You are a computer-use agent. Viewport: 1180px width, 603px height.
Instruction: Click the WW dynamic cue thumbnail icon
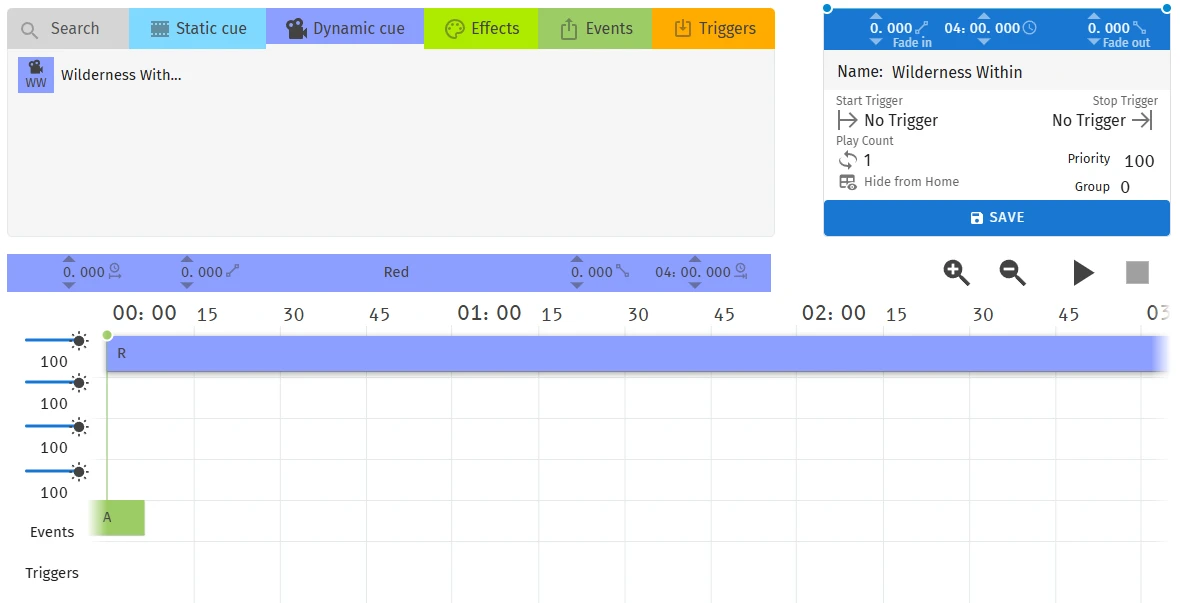[36, 75]
